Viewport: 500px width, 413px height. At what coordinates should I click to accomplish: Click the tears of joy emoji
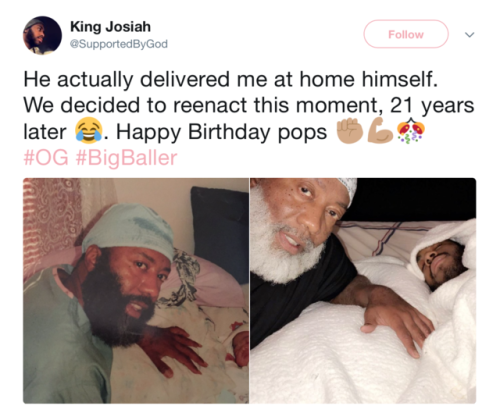pyautogui.click(x=88, y=131)
